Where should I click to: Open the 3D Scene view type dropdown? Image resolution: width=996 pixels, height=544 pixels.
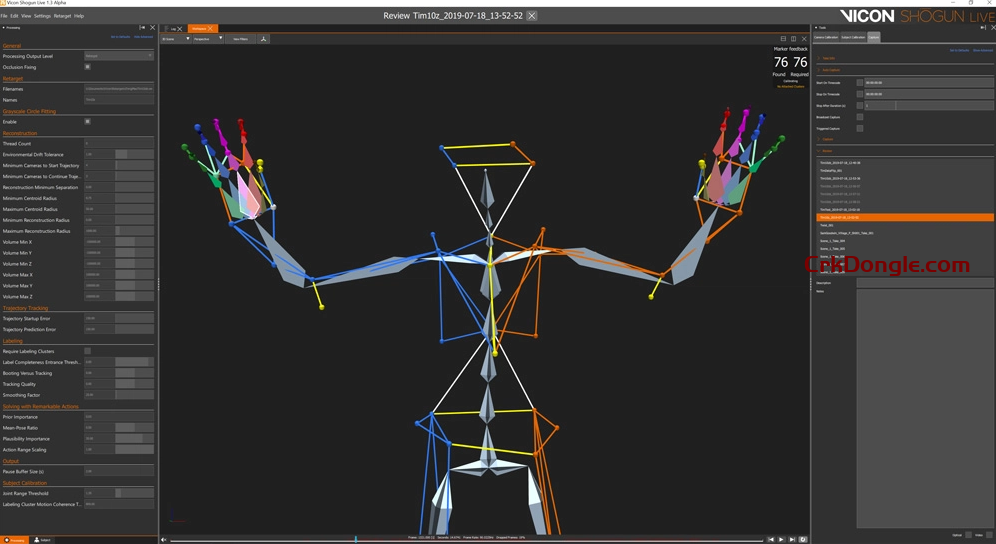(x=175, y=39)
